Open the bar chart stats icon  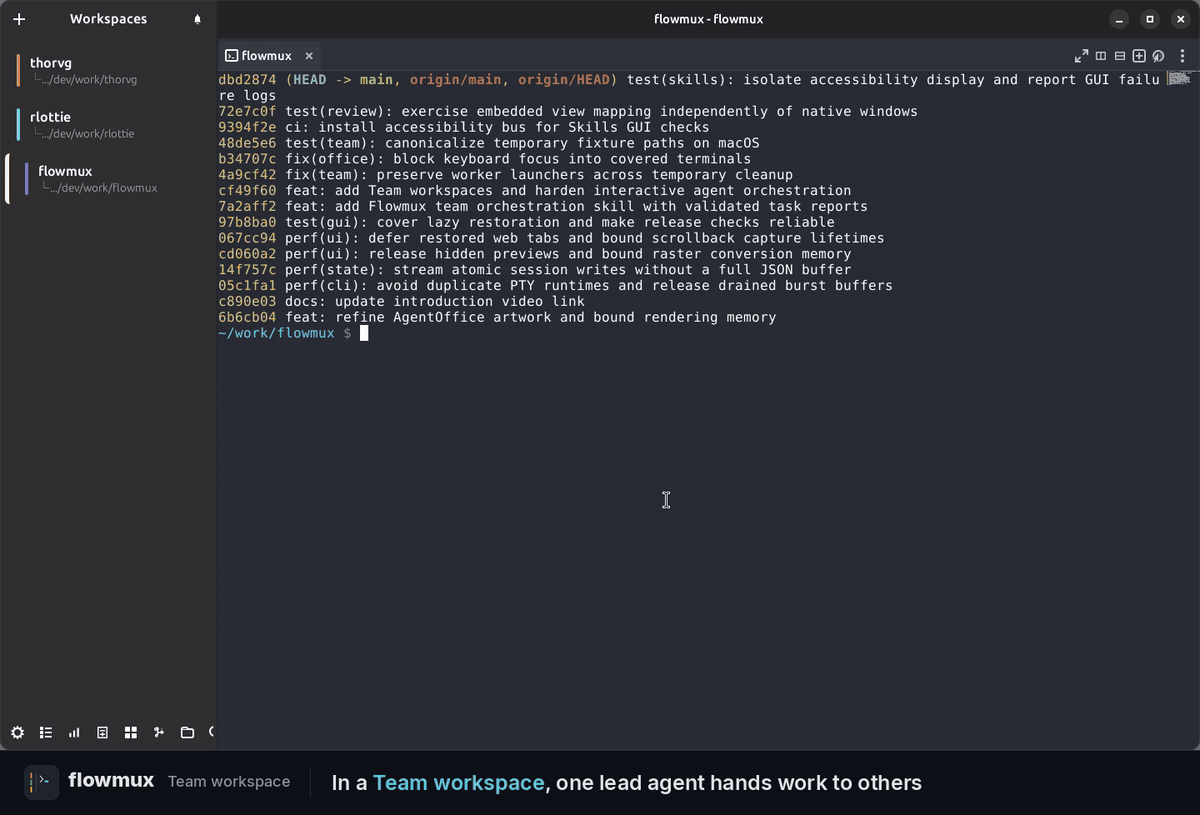pos(74,733)
